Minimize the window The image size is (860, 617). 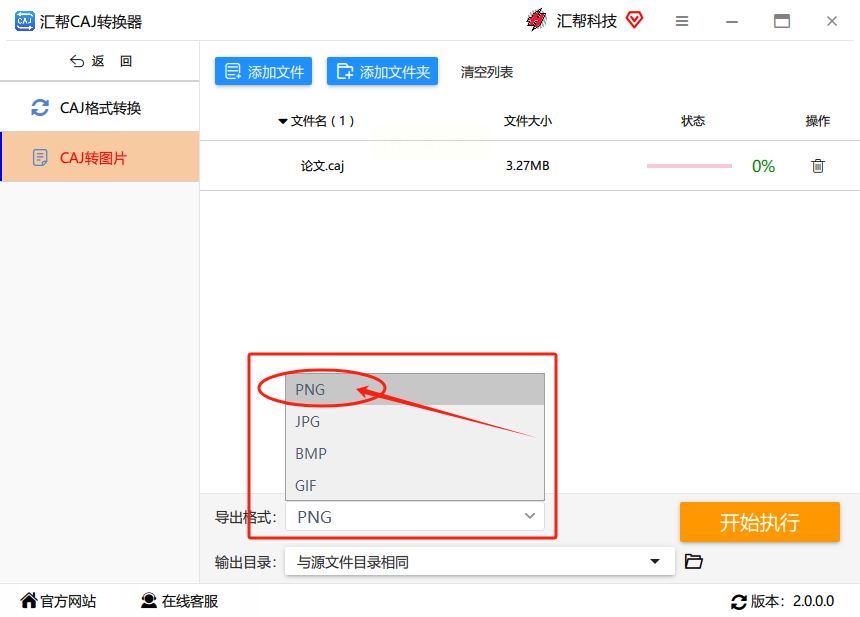coord(732,21)
